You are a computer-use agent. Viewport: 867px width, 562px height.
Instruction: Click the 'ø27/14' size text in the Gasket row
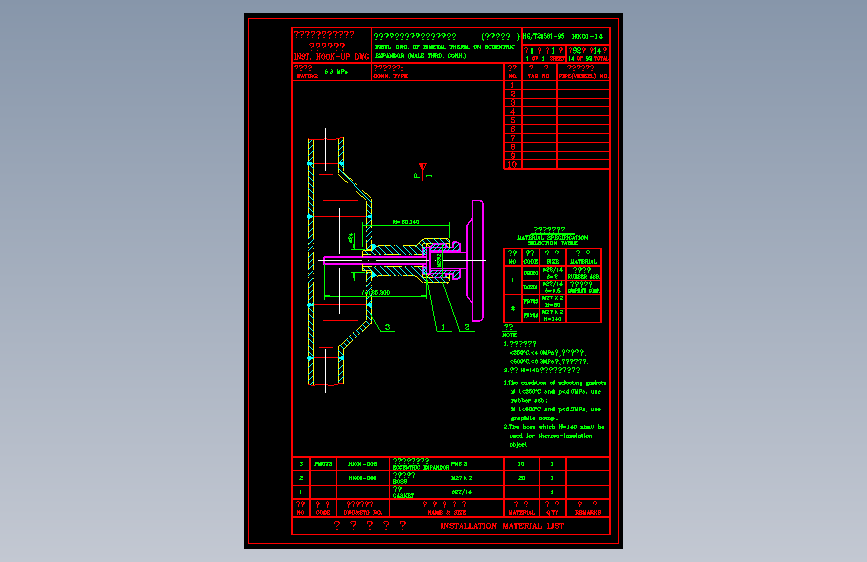[x=461, y=492]
